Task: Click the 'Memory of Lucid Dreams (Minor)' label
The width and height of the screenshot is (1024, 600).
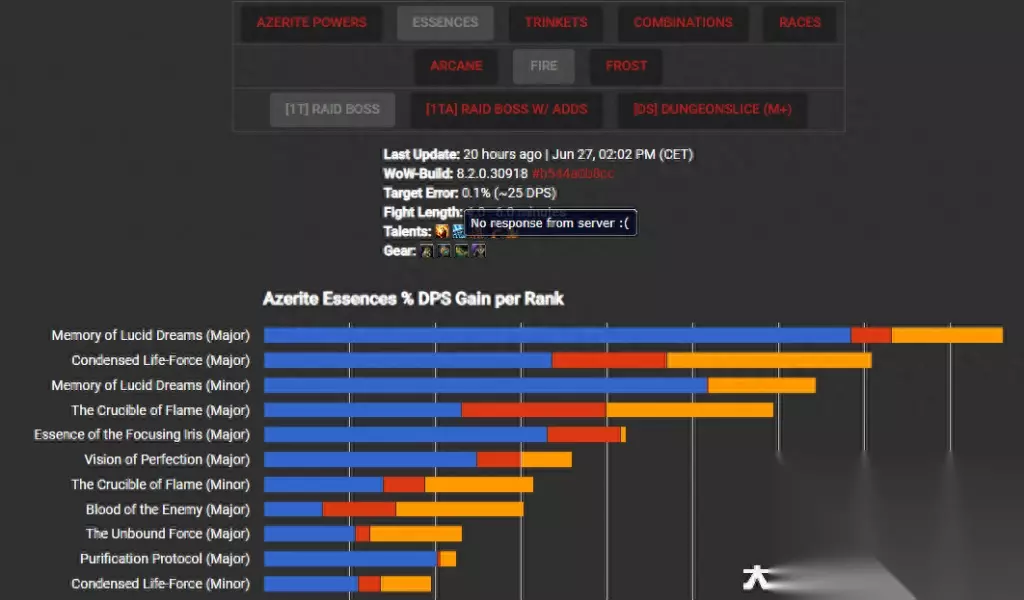Action: [150, 385]
